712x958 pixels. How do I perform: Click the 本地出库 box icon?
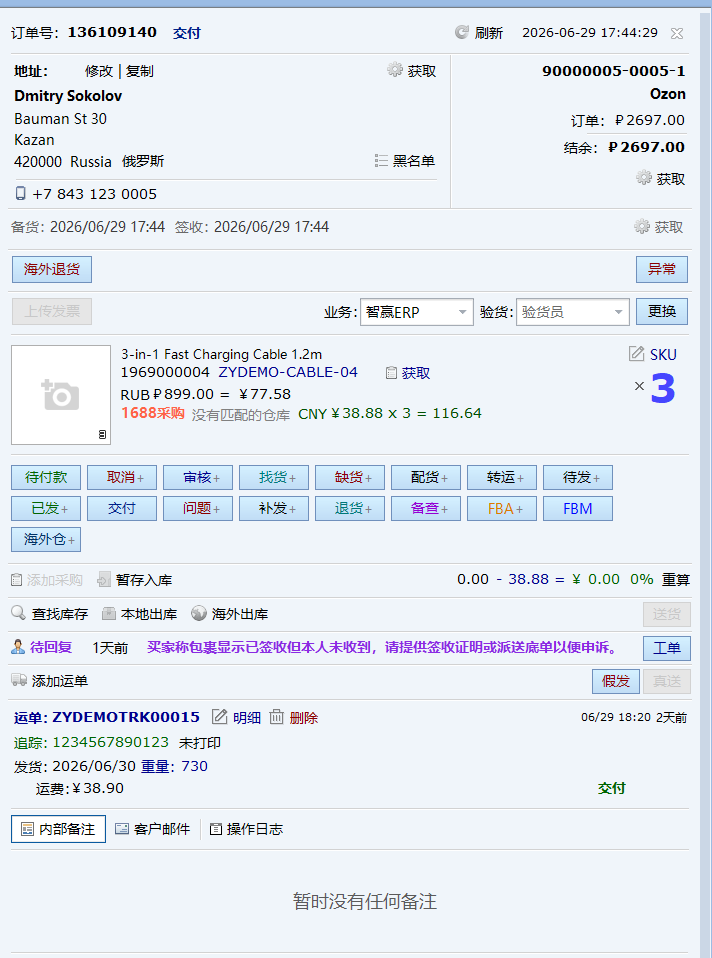[109, 613]
